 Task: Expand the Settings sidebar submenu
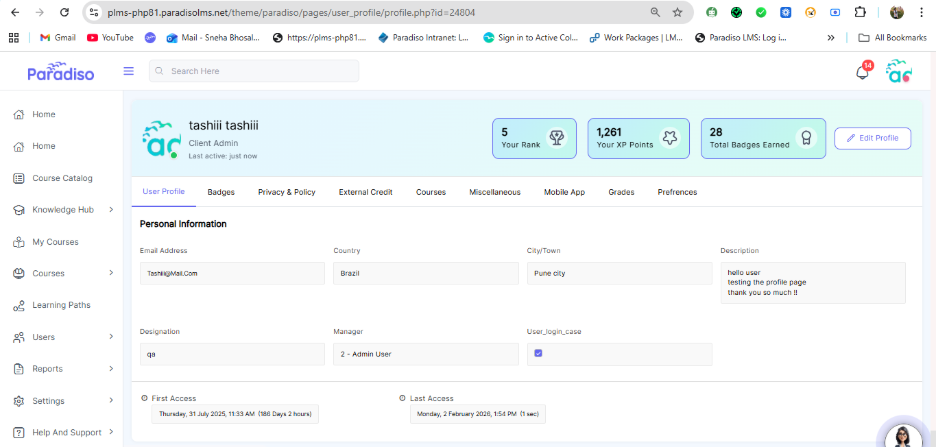tap(110, 401)
